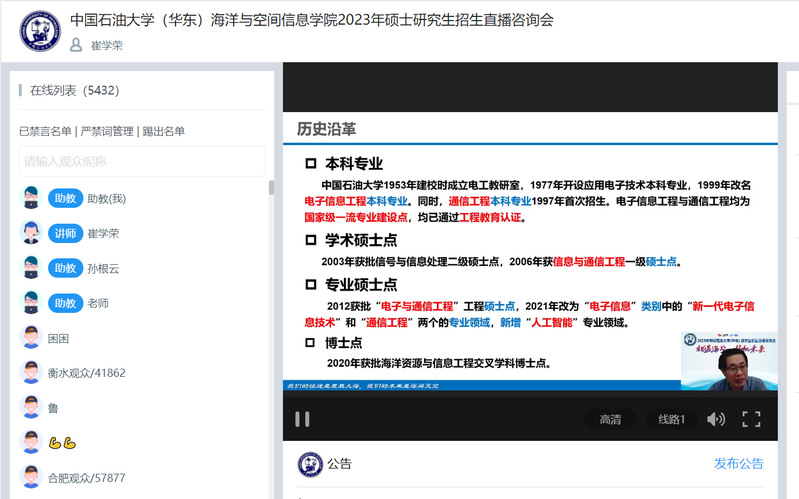Open 严禁词管理 settings
Image resolution: width=799 pixels, height=499 pixels.
click(x=107, y=131)
